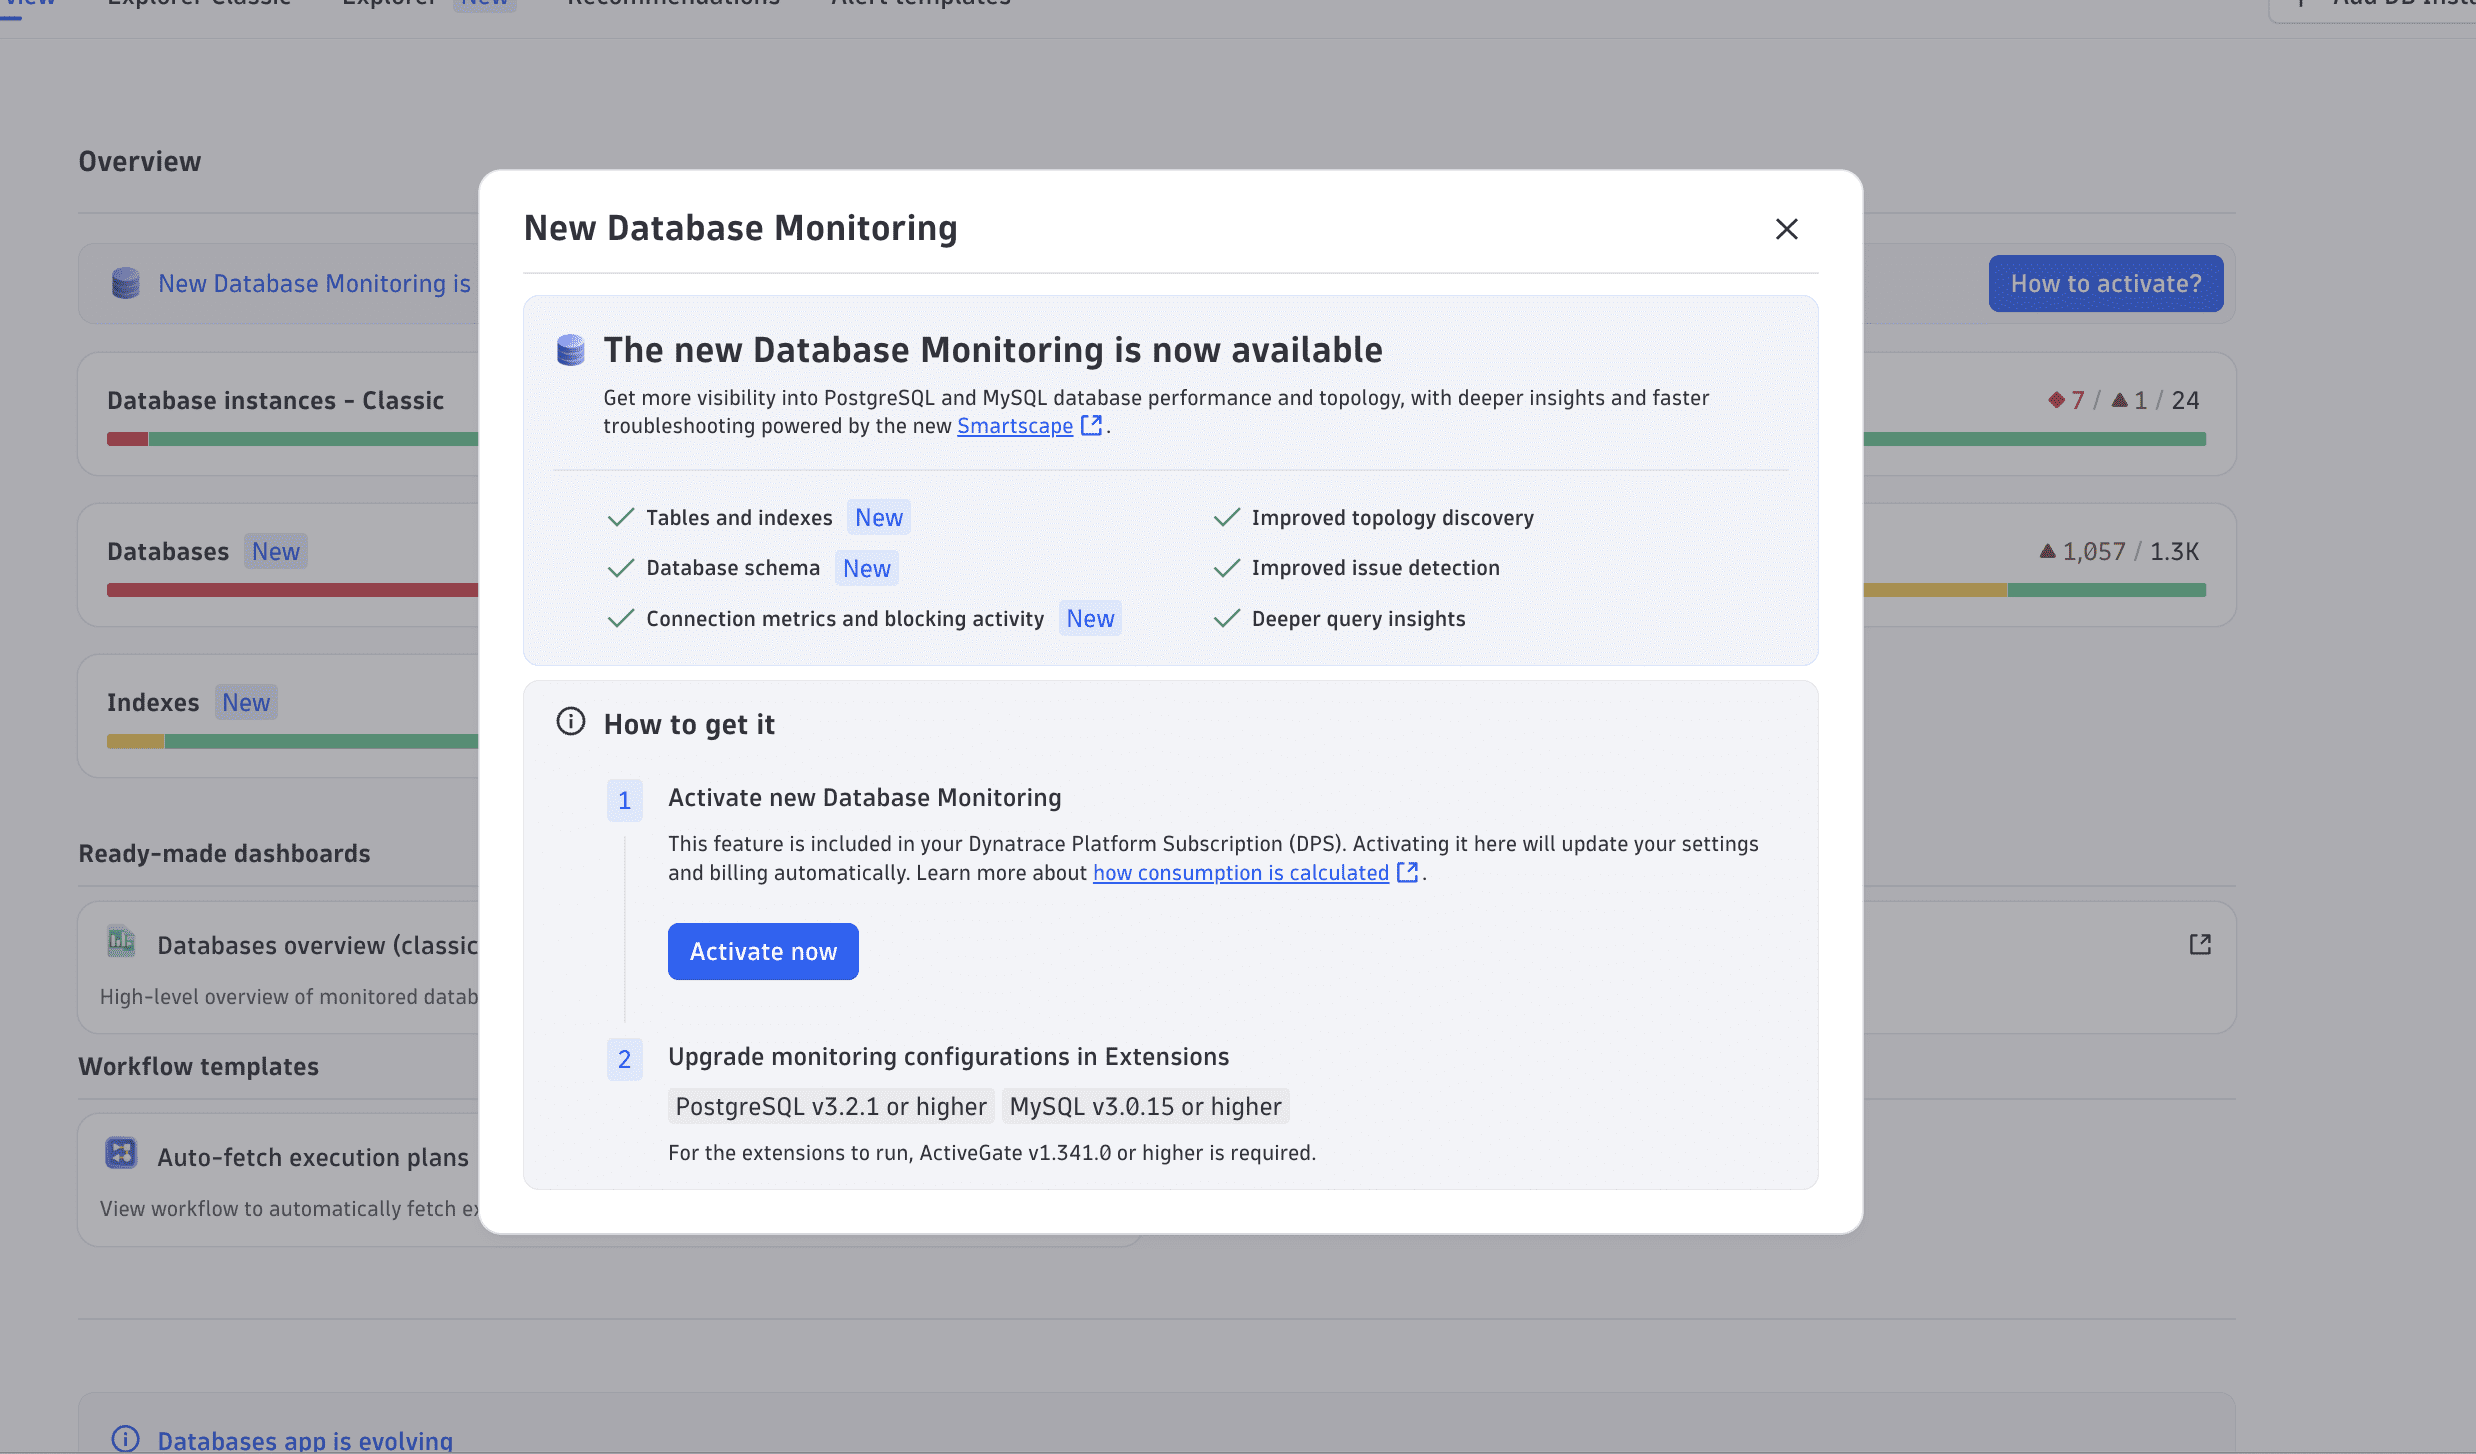Click New badge next to Connection metrics

click(1090, 618)
